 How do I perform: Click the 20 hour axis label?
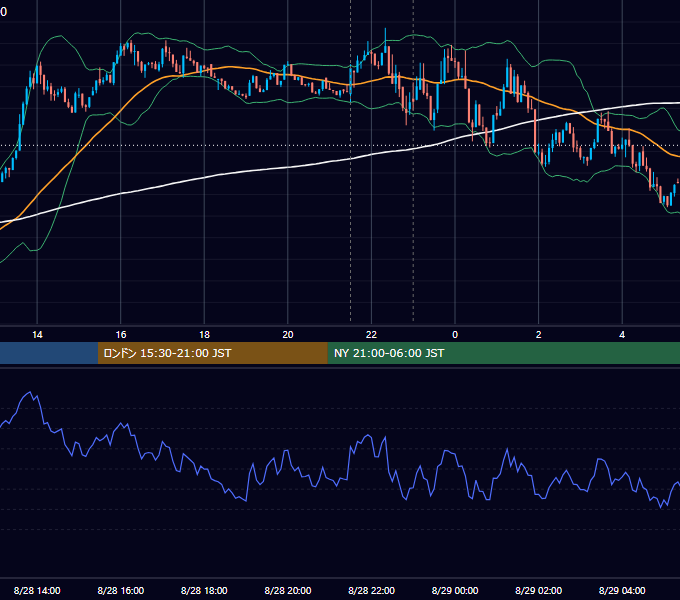pyautogui.click(x=288, y=335)
